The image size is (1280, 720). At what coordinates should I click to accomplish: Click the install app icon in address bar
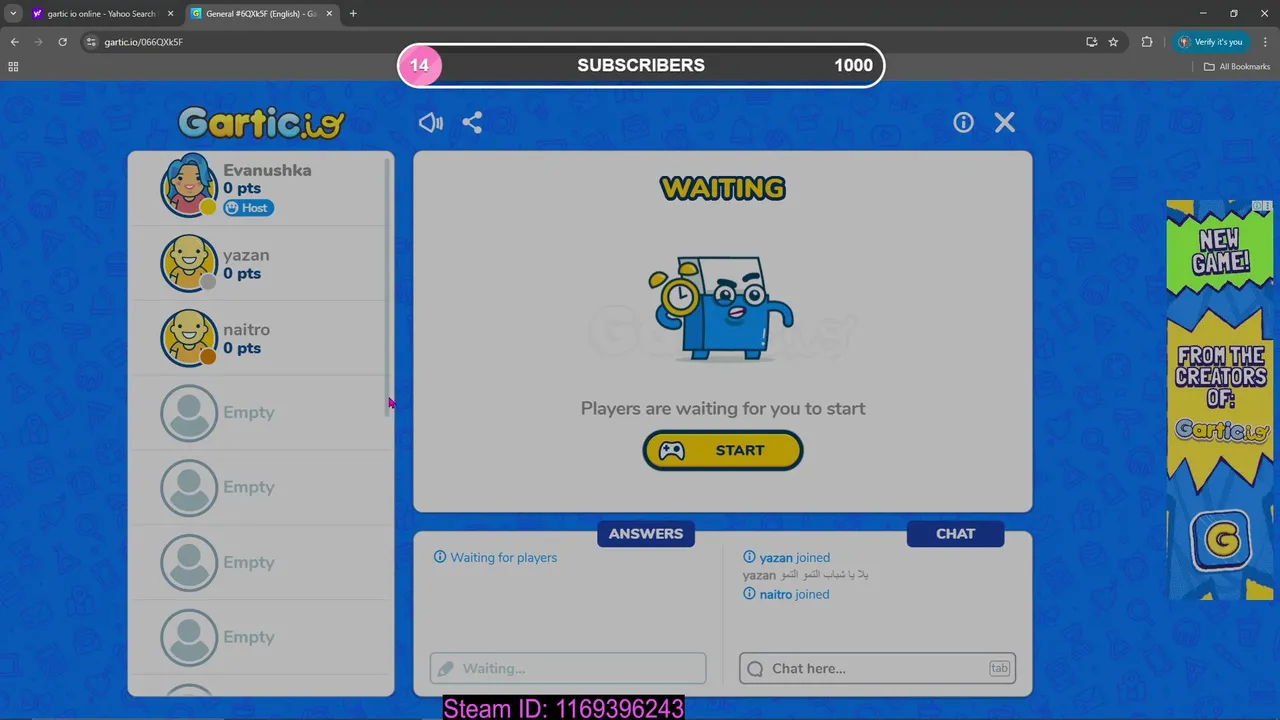(1091, 42)
